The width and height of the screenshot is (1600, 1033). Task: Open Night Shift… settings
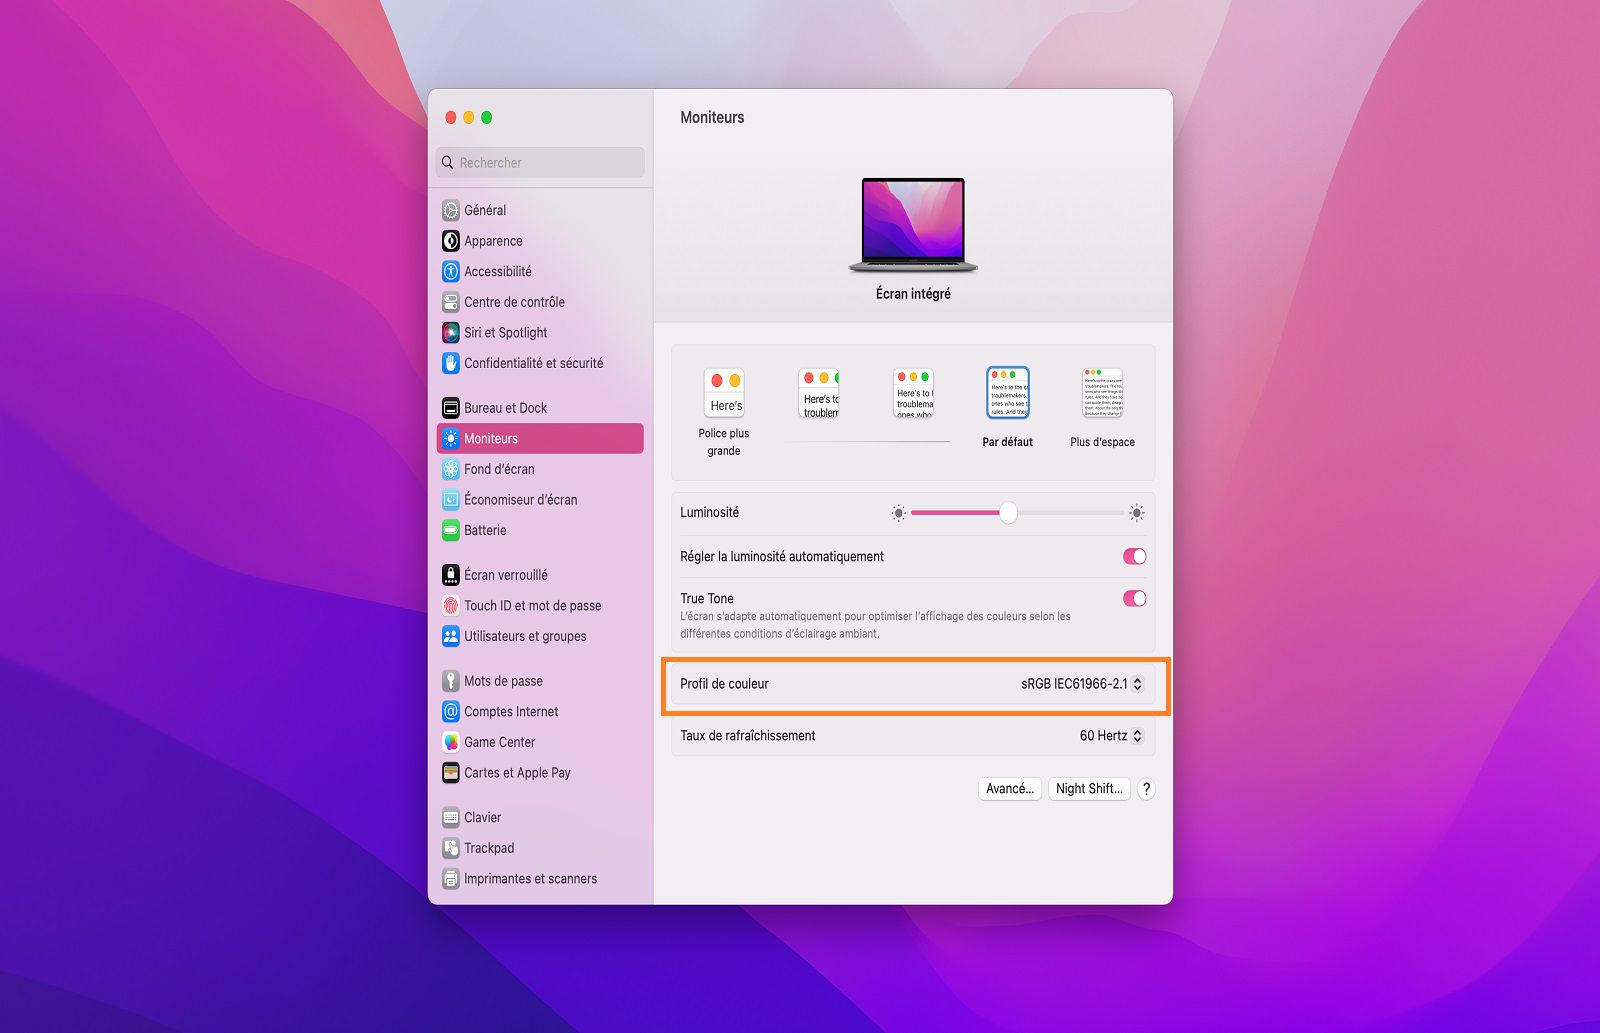click(x=1089, y=789)
